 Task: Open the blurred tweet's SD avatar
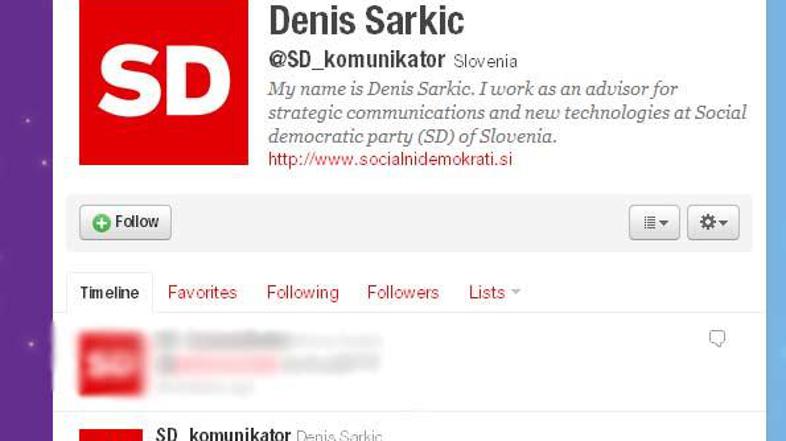pos(111,363)
